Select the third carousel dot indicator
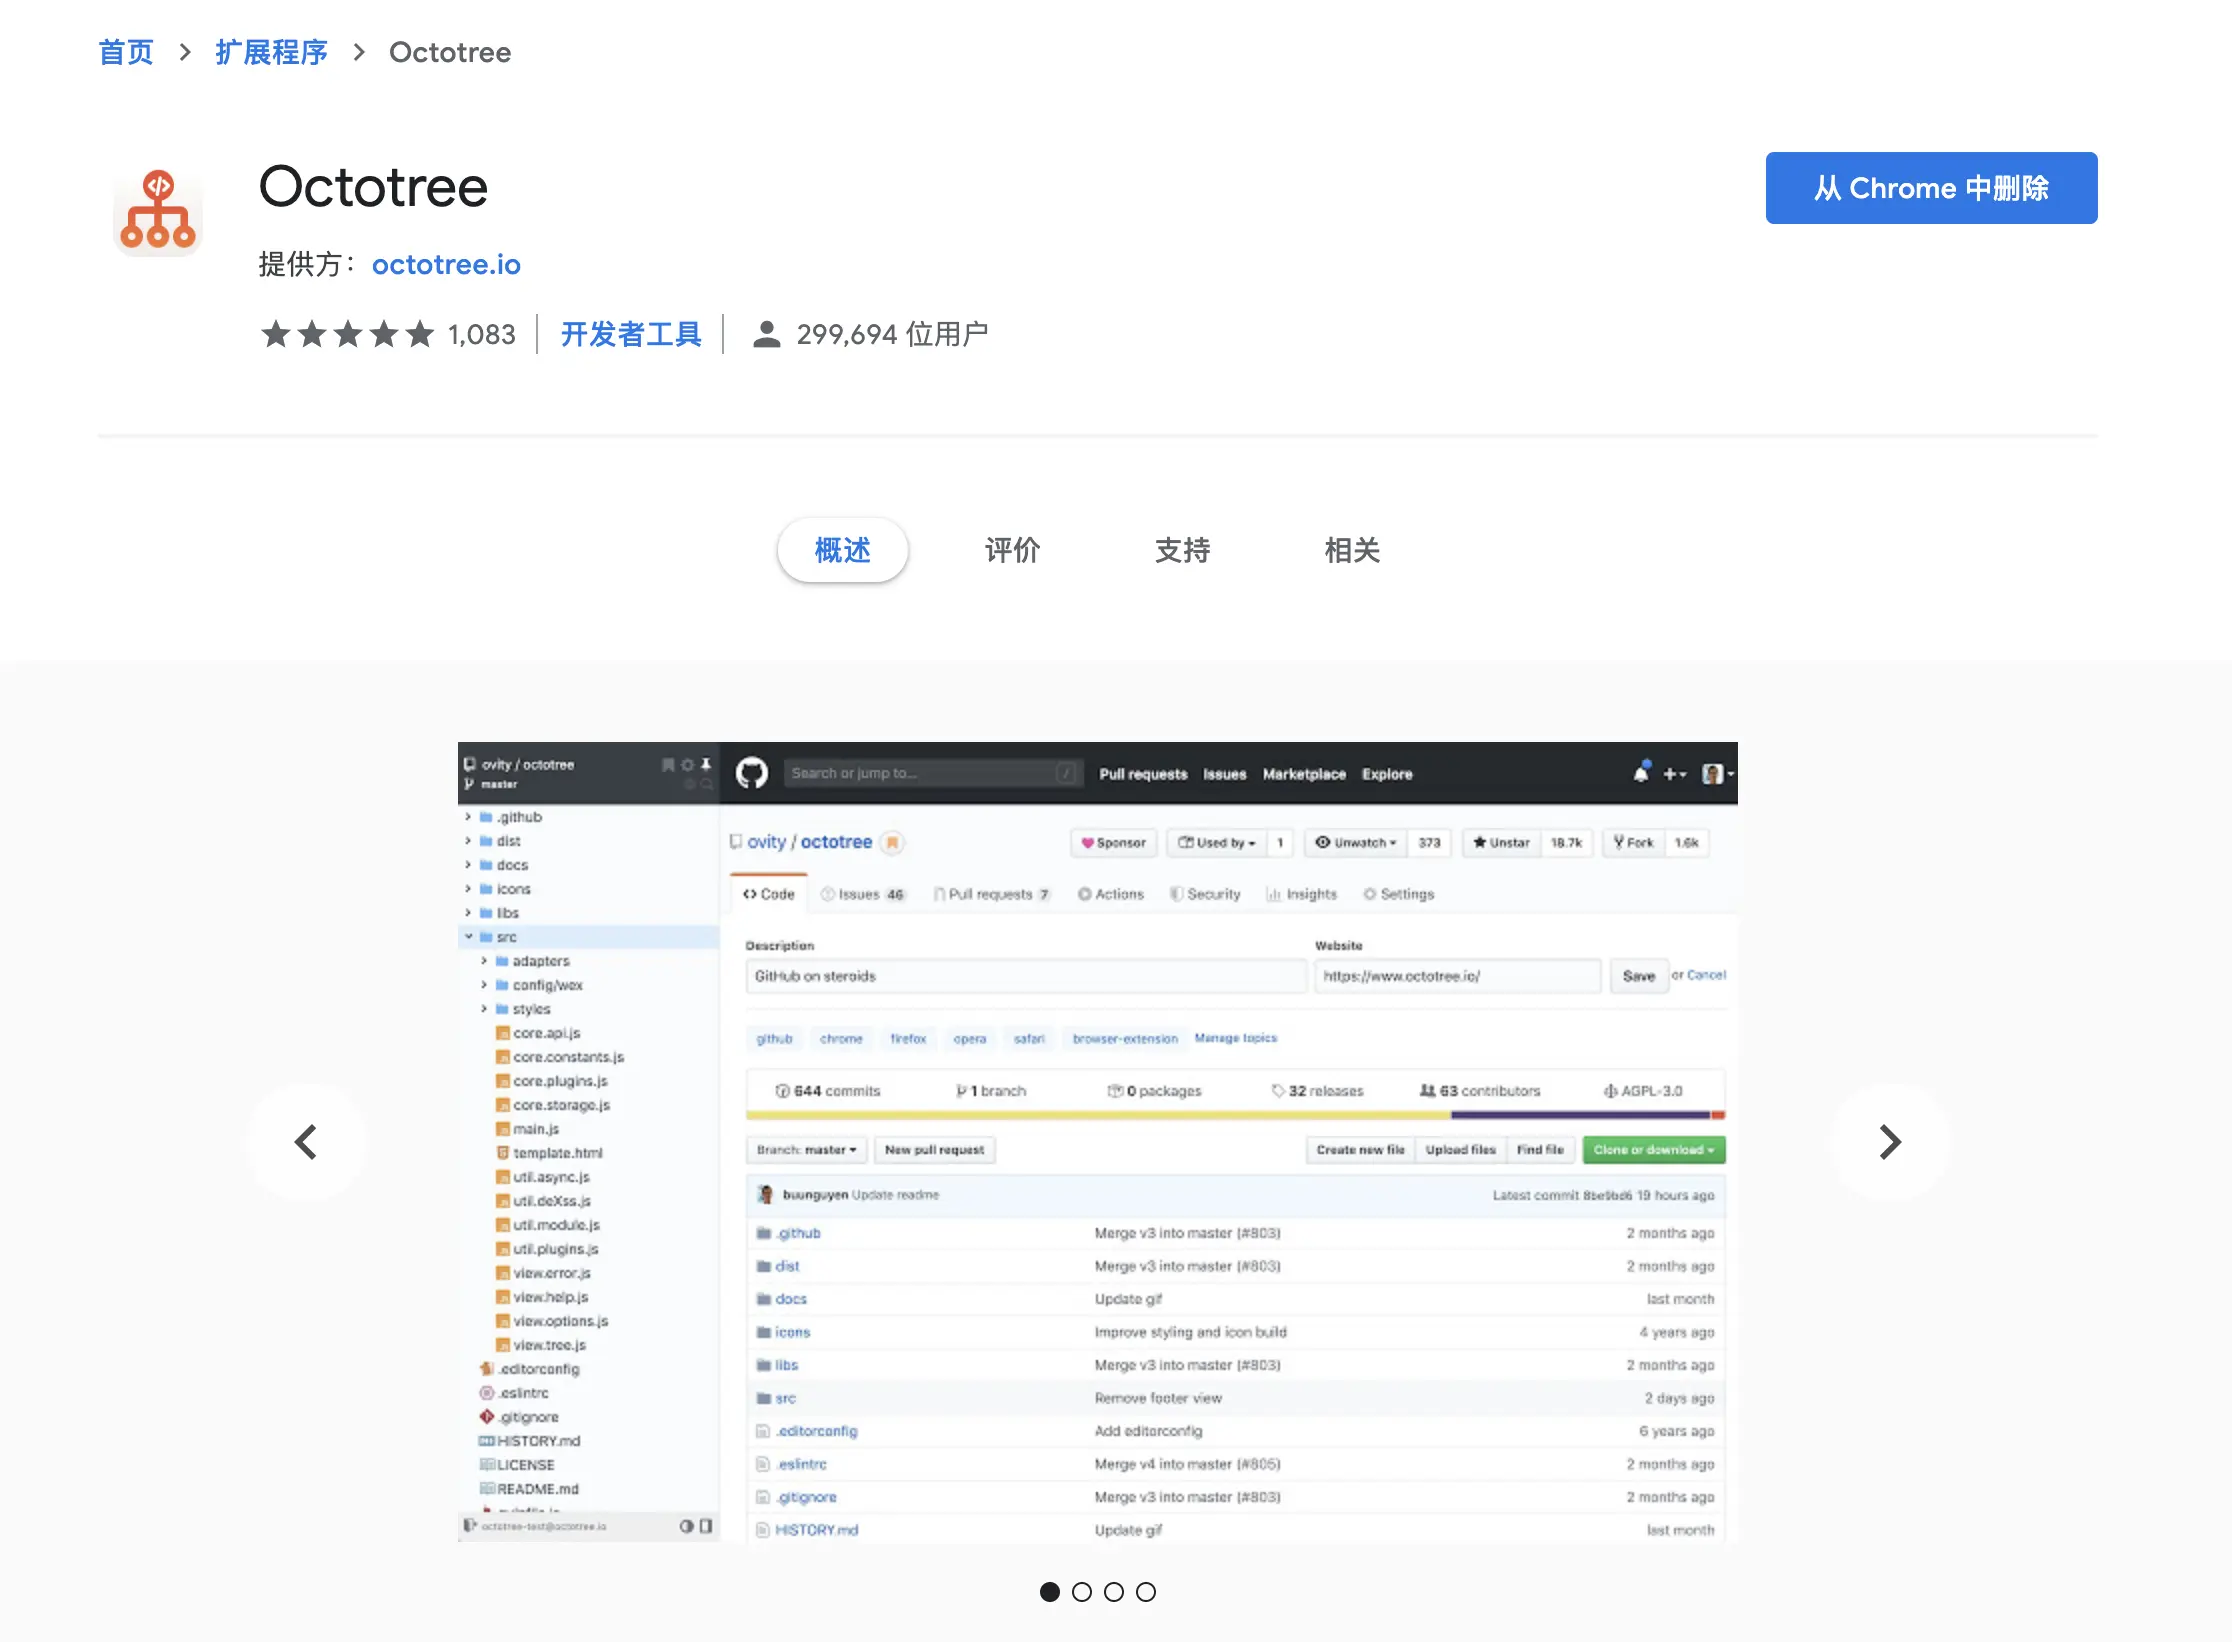This screenshot has width=2232, height=1642. pos(1114,1592)
